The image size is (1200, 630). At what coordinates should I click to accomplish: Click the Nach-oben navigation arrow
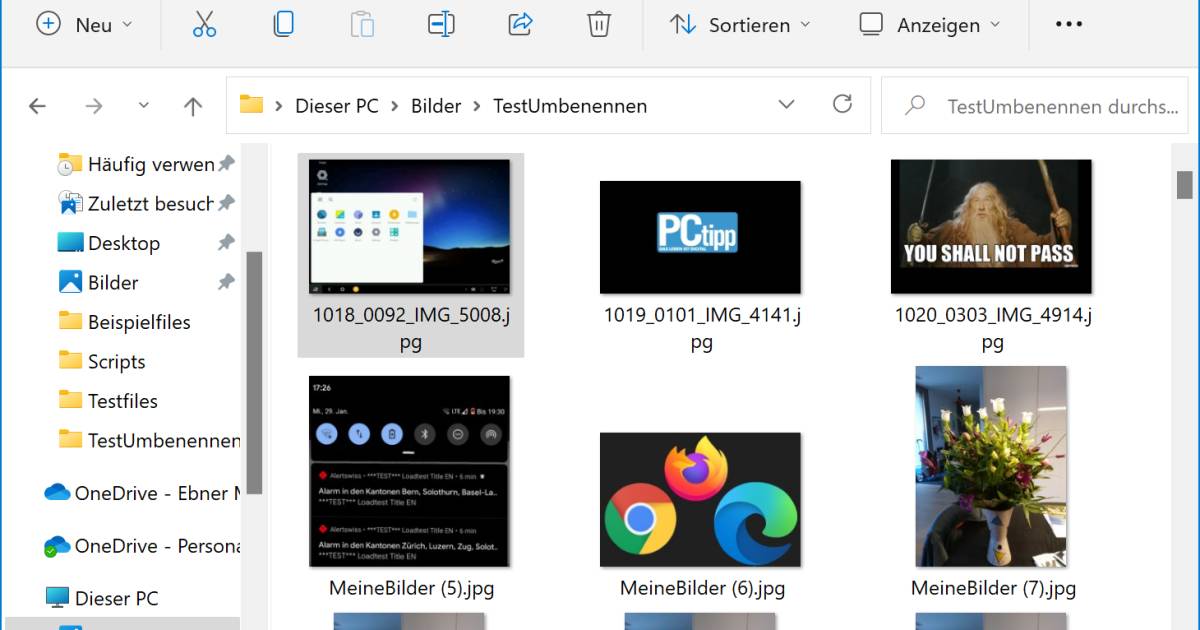tap(192, 105)
